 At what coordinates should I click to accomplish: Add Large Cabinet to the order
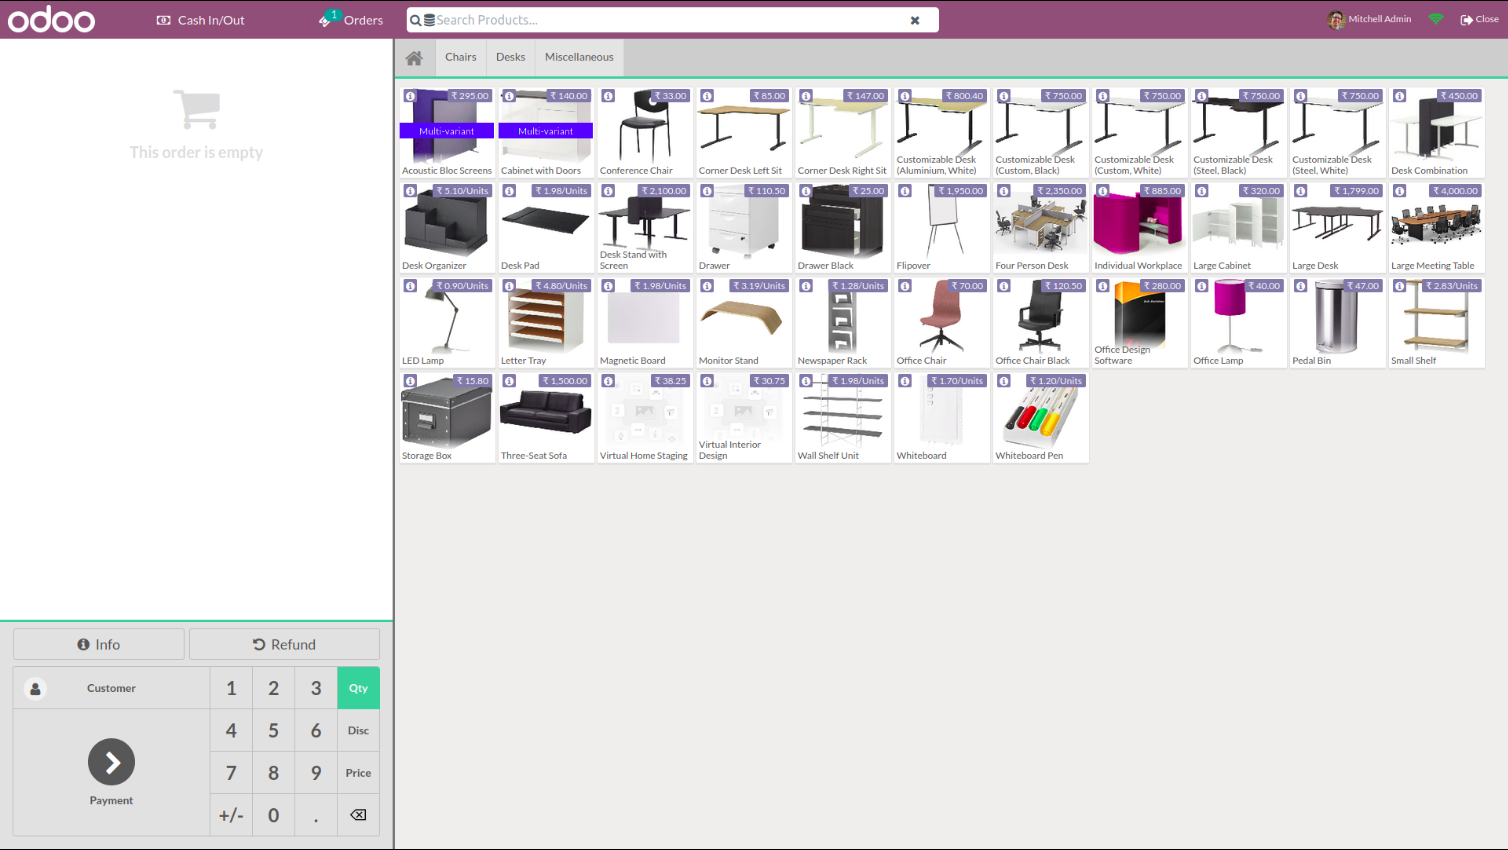pyautogui.click(x=1238, y=228)
